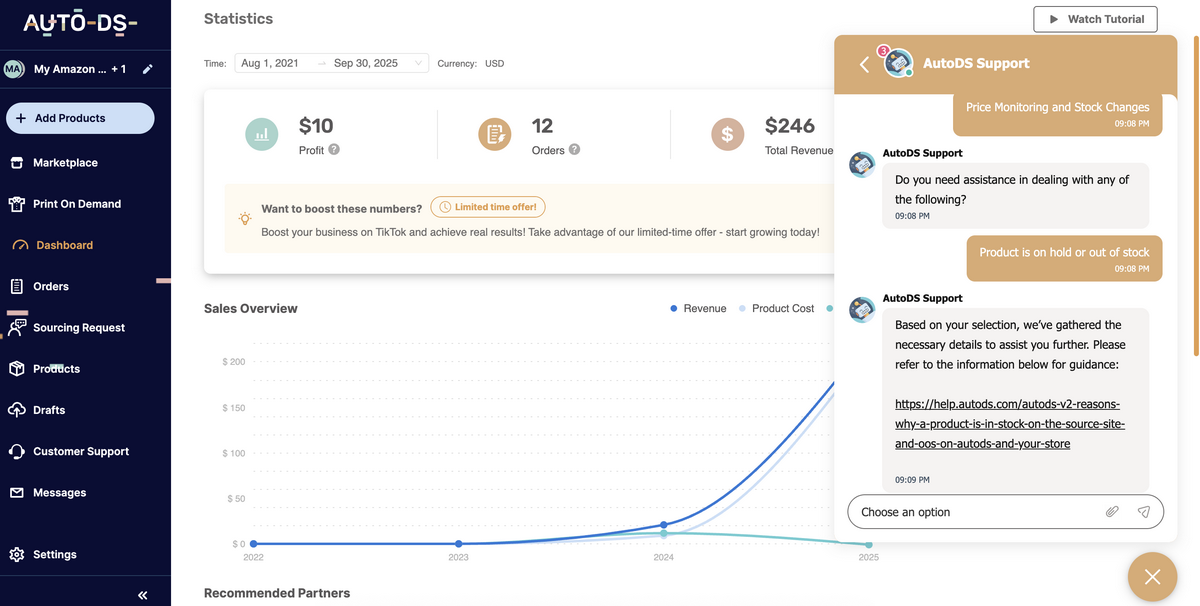This screenshot has width=1200, height=606.
Task: Attach a file in the support chat
Action: 1112,511
